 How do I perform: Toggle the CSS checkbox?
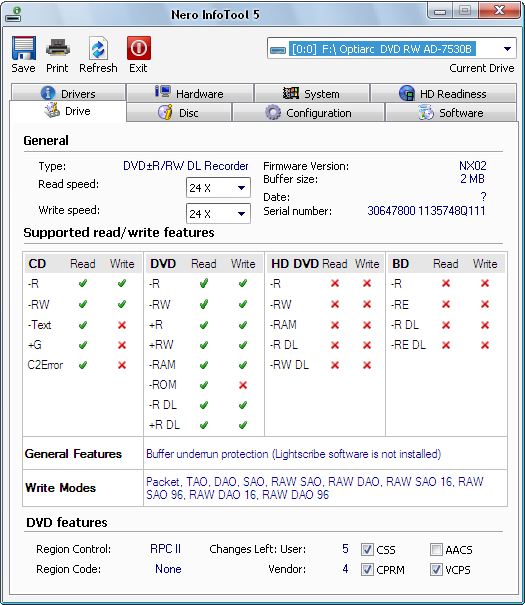367,549
